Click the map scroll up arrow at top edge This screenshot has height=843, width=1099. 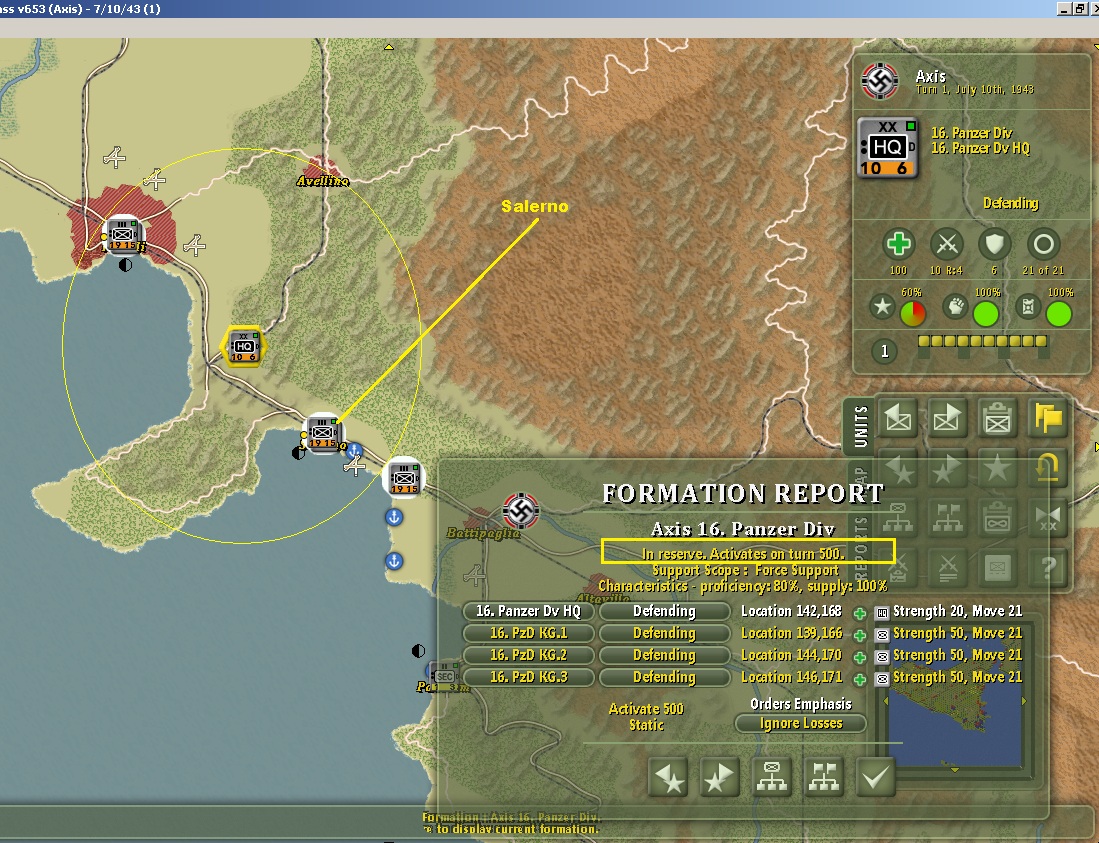tap(389, 47)
